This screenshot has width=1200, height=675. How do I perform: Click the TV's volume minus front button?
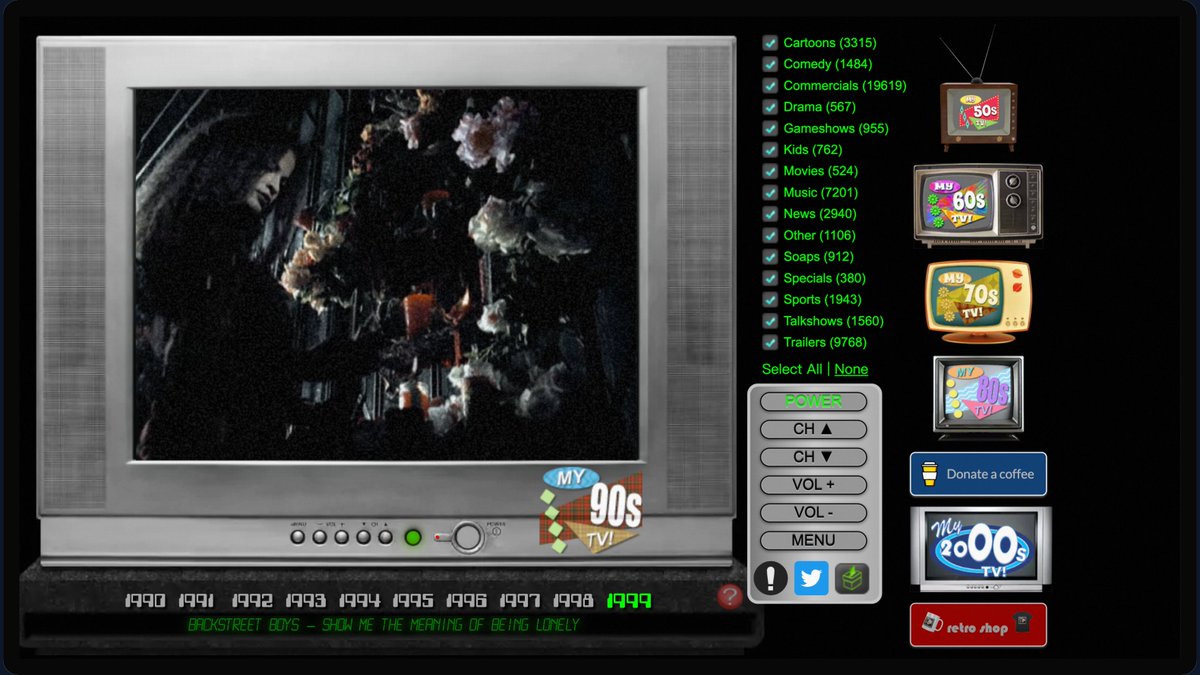(320, 537)
